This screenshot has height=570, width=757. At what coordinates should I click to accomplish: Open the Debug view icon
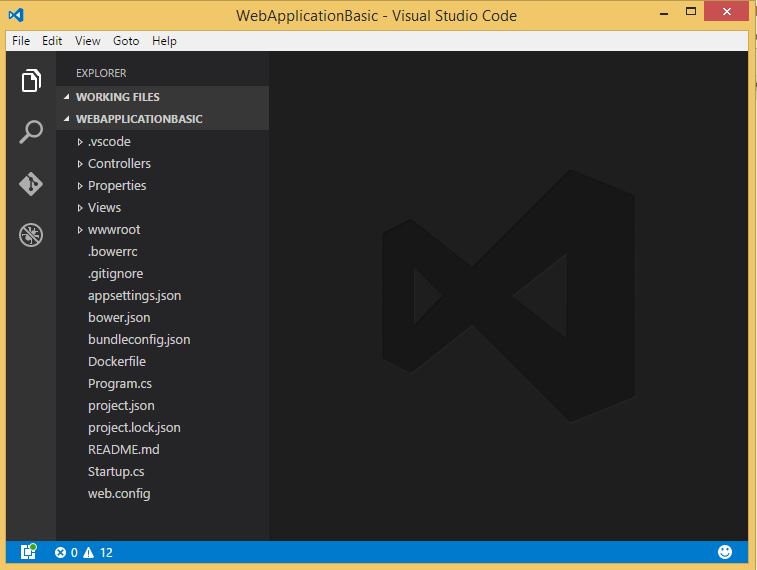click(31, 235)
